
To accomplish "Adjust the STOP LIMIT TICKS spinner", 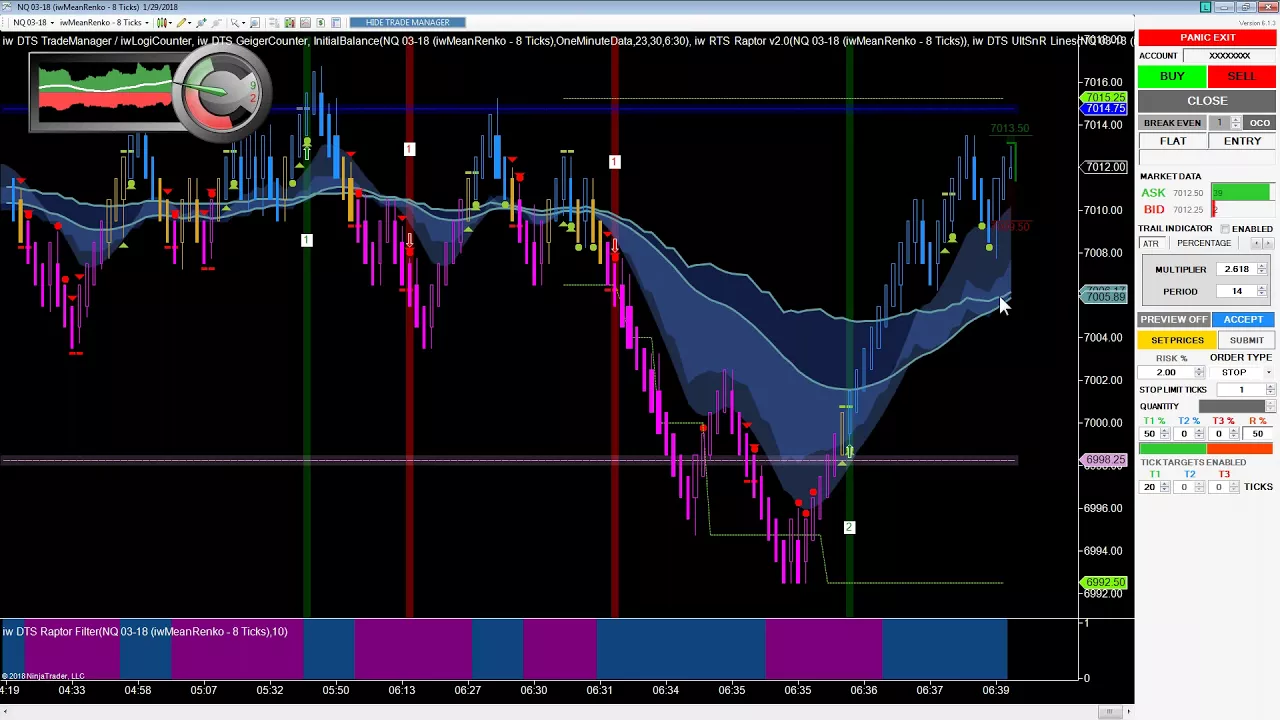I will 1270,389.
